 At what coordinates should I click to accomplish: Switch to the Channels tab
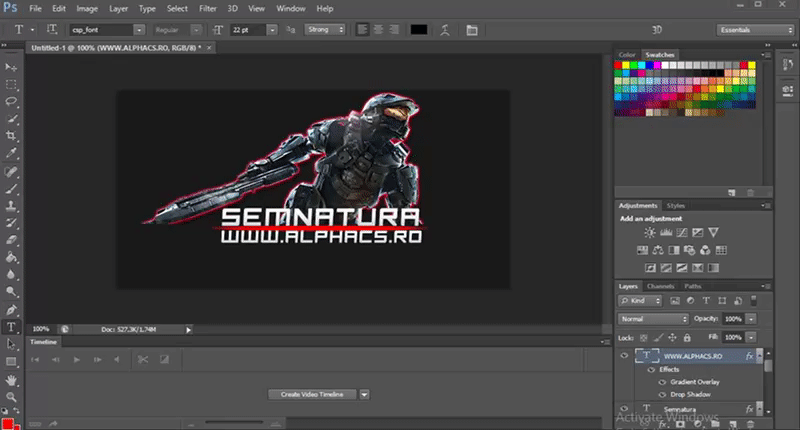click(x=661, y=286)
